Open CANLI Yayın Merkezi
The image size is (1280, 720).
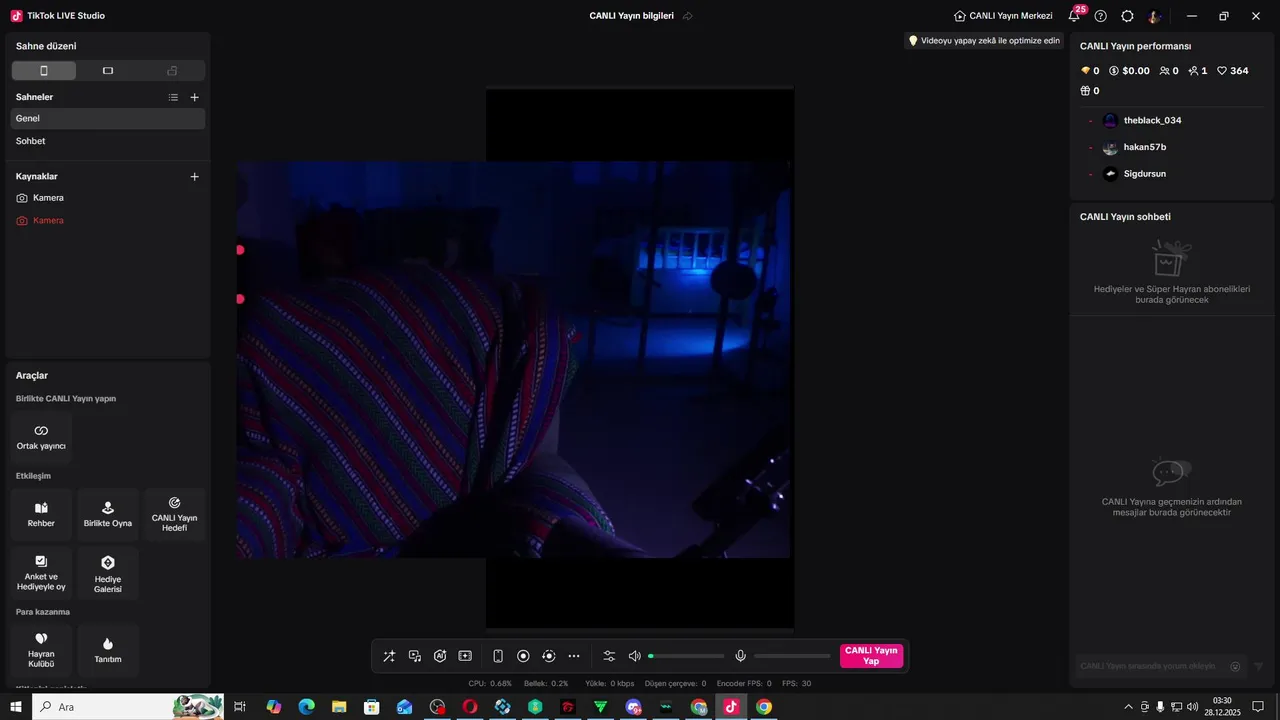1003,16
